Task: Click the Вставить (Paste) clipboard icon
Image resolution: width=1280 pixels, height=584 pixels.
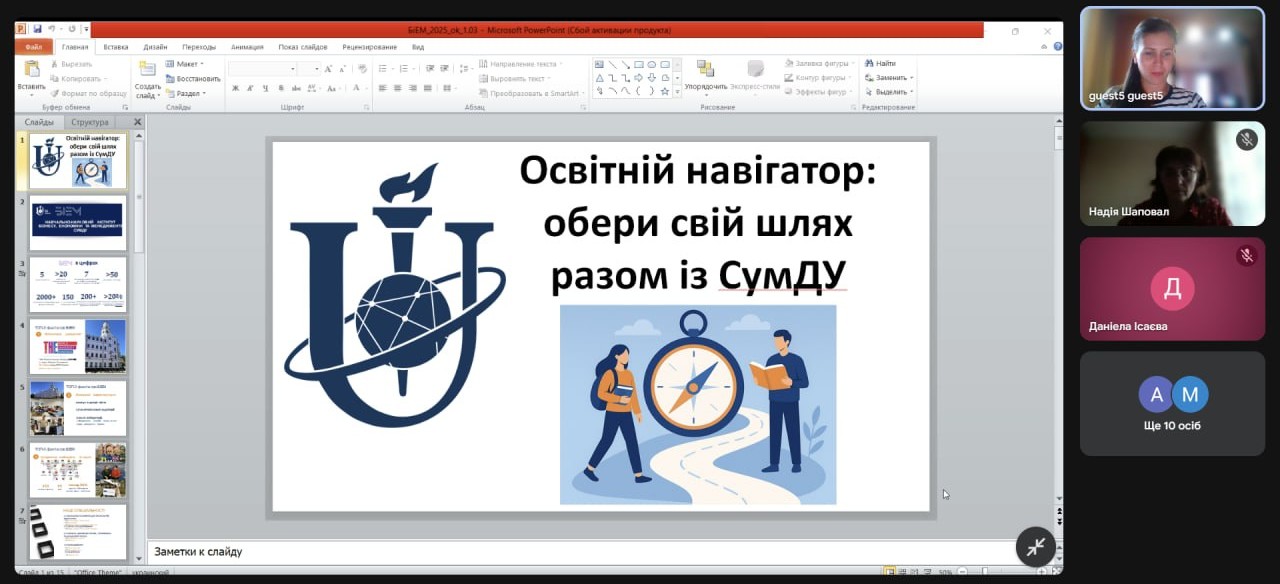Action: pos(31,70)
